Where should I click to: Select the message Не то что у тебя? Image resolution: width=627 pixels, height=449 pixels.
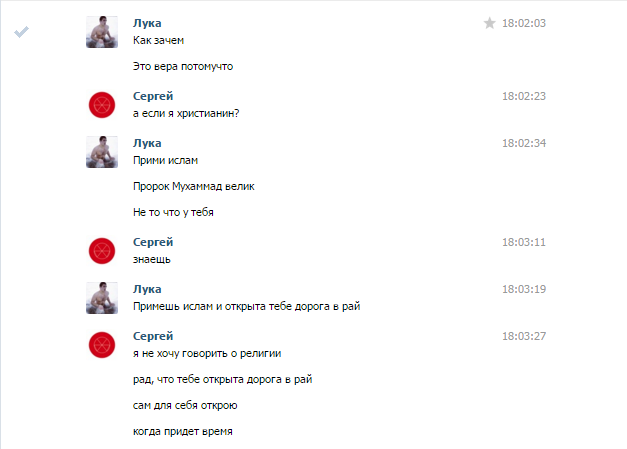pos(173,212)
